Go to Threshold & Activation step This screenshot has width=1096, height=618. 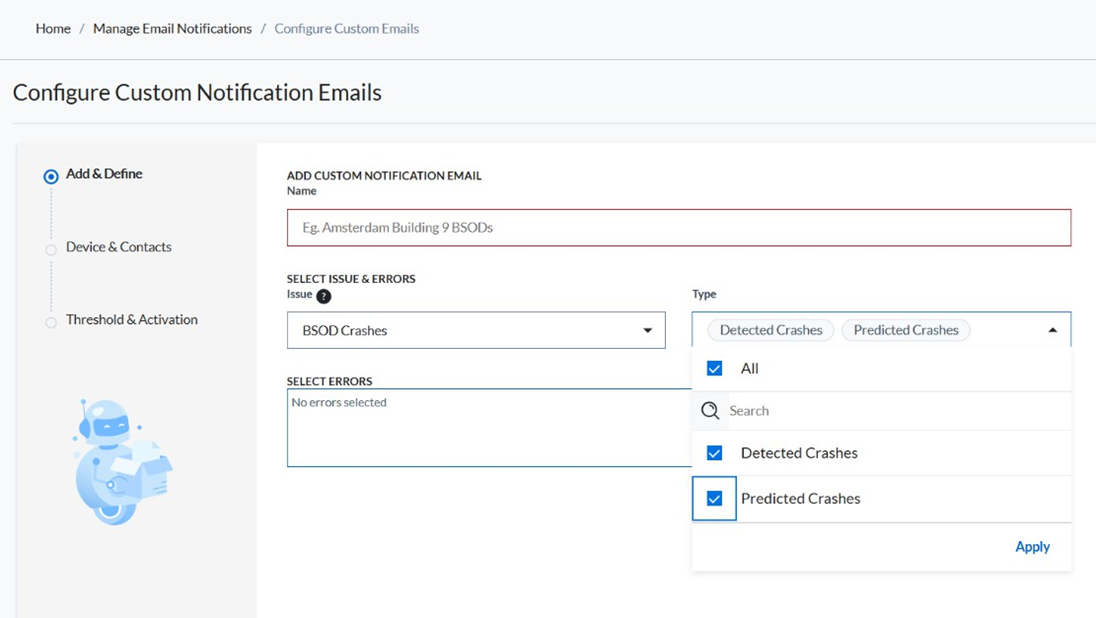click(131, 320)
